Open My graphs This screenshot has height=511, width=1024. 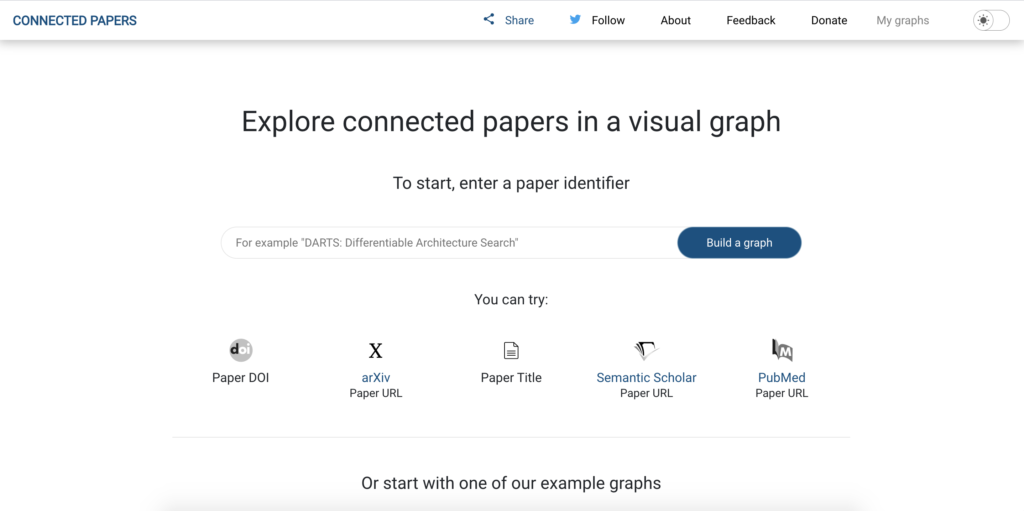pos(903,20)
